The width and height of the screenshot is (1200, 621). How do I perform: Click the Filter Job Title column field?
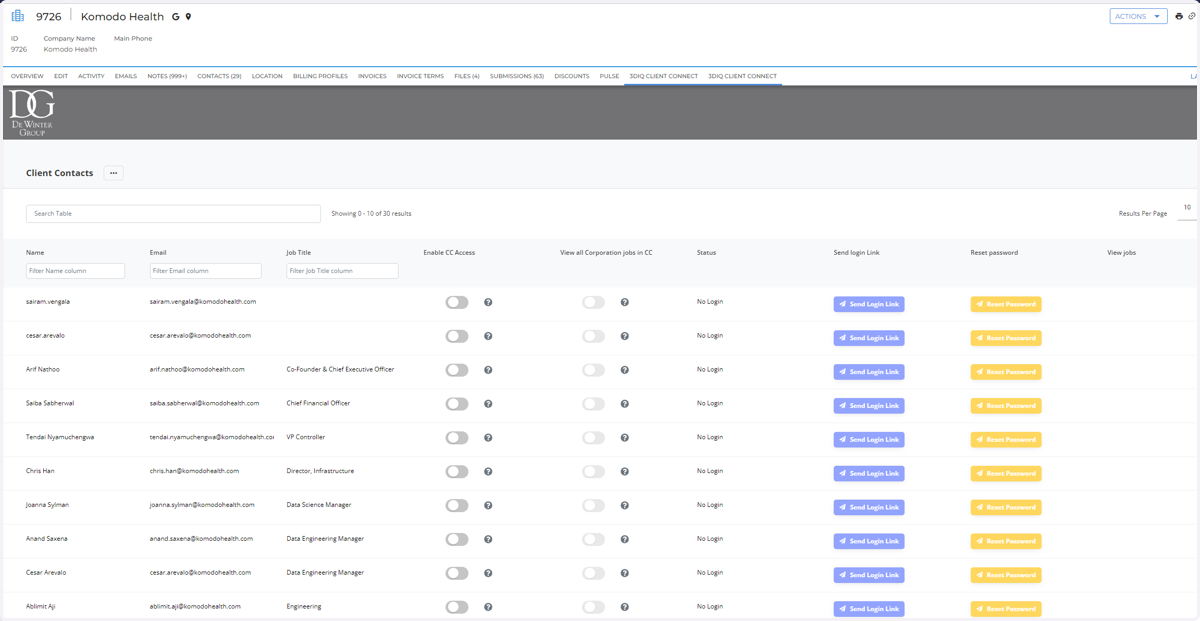[342, 271]
